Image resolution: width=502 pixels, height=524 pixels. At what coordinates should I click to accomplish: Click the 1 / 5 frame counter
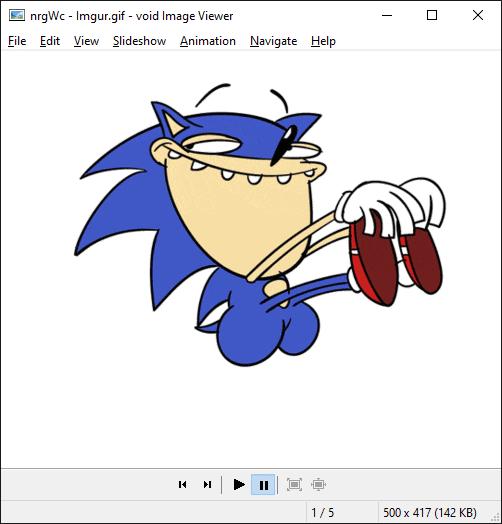tap(323, 512)
